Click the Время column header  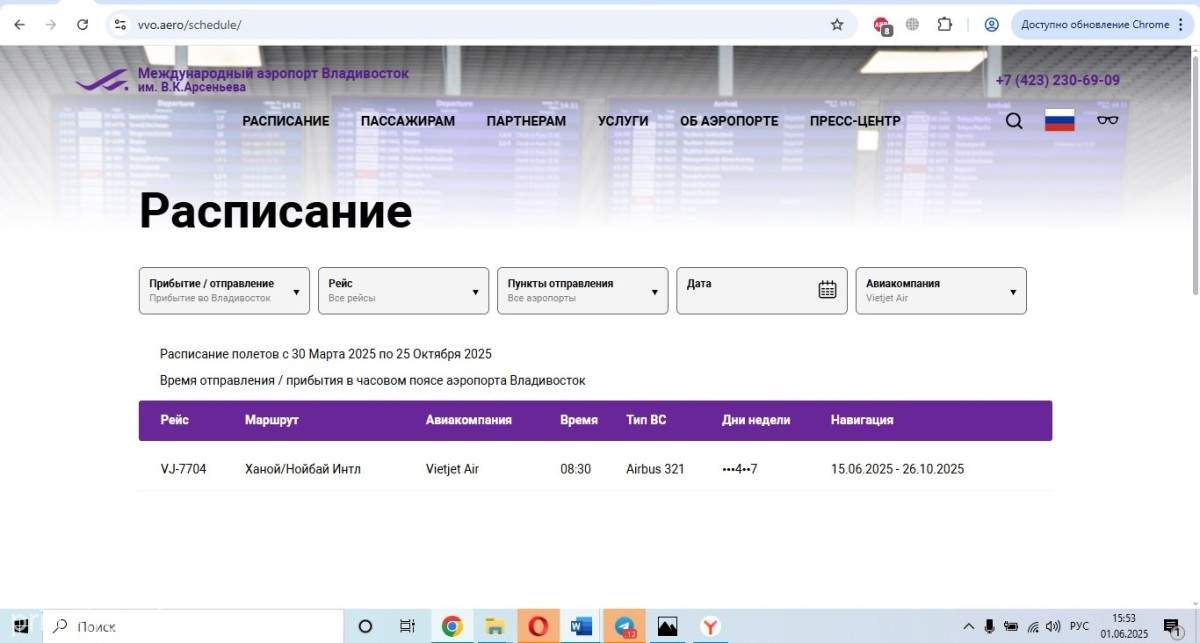pyautogui.click(x=579, y=420)
